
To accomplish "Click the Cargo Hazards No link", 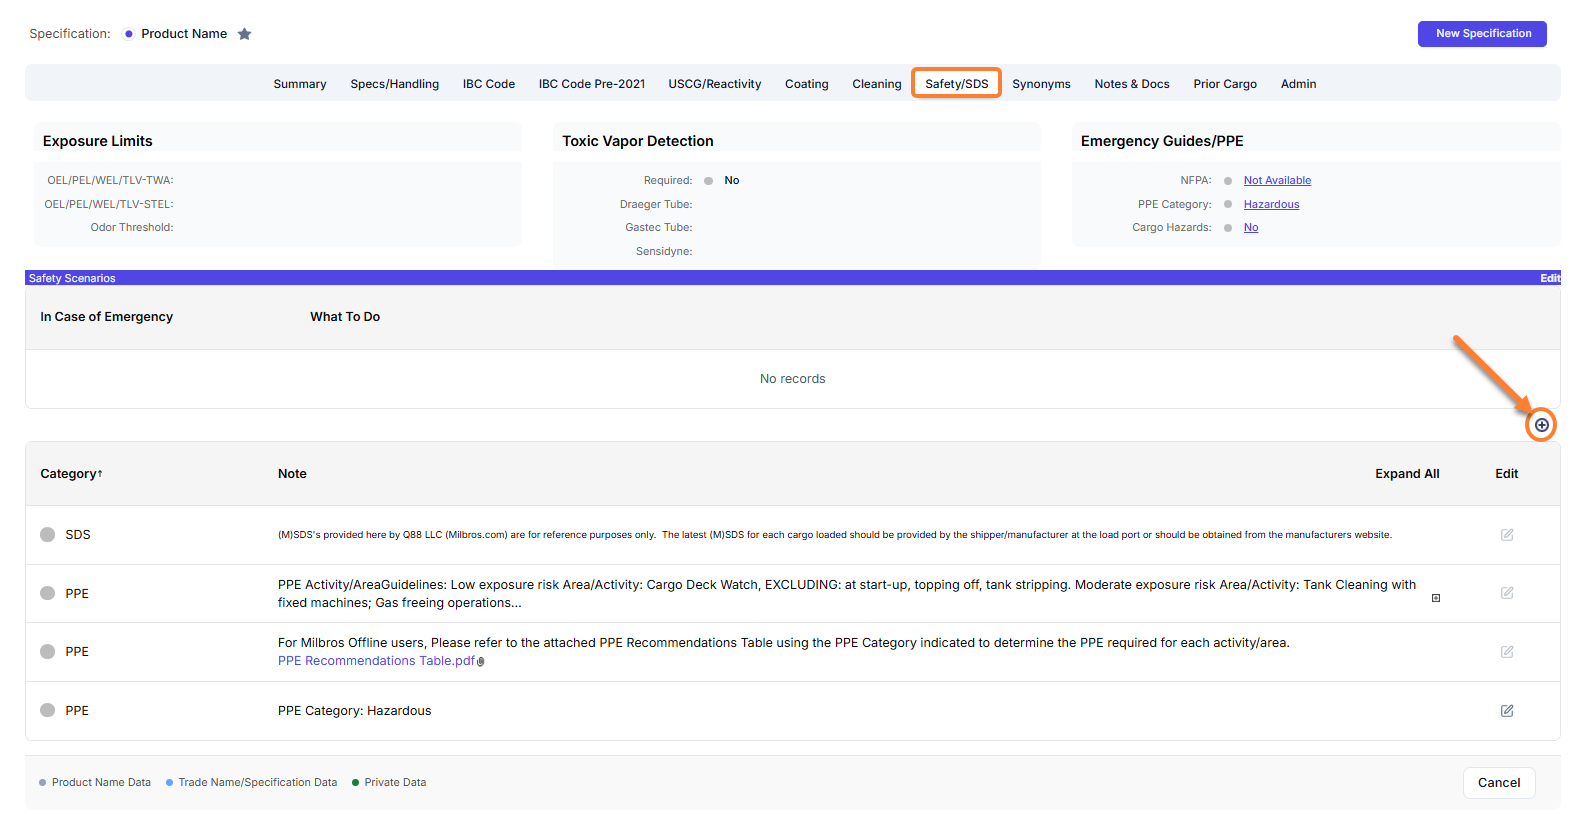I will [1251, 228].
